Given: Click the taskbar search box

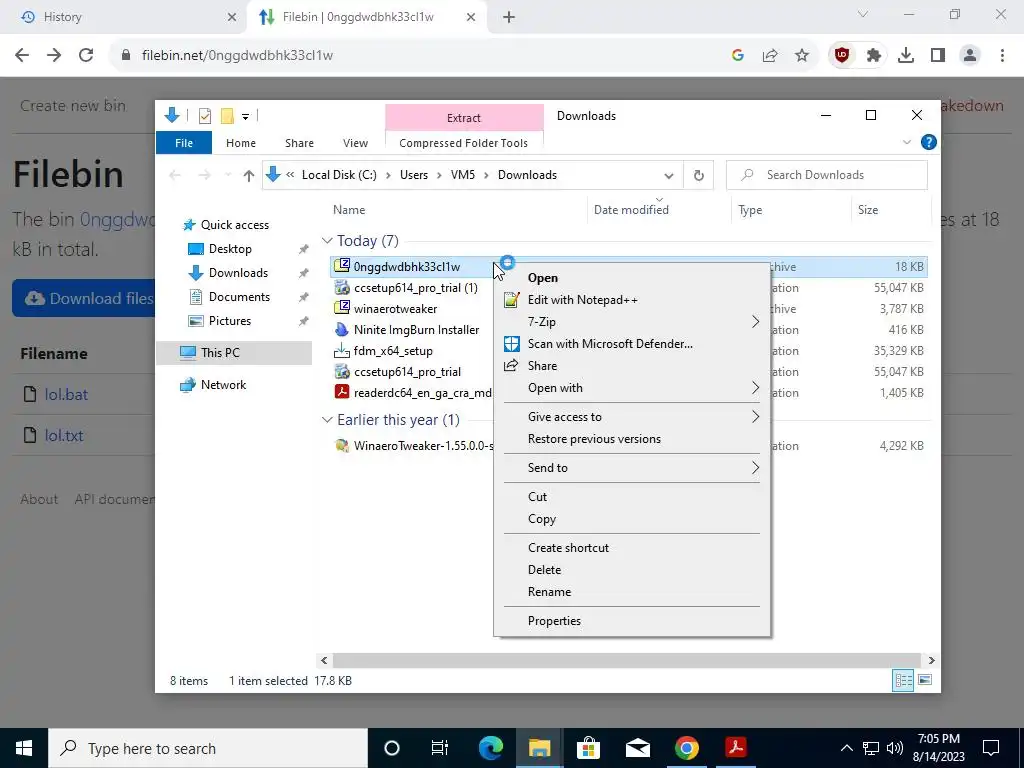Looking at the screenshot, I should click(208, 748).
